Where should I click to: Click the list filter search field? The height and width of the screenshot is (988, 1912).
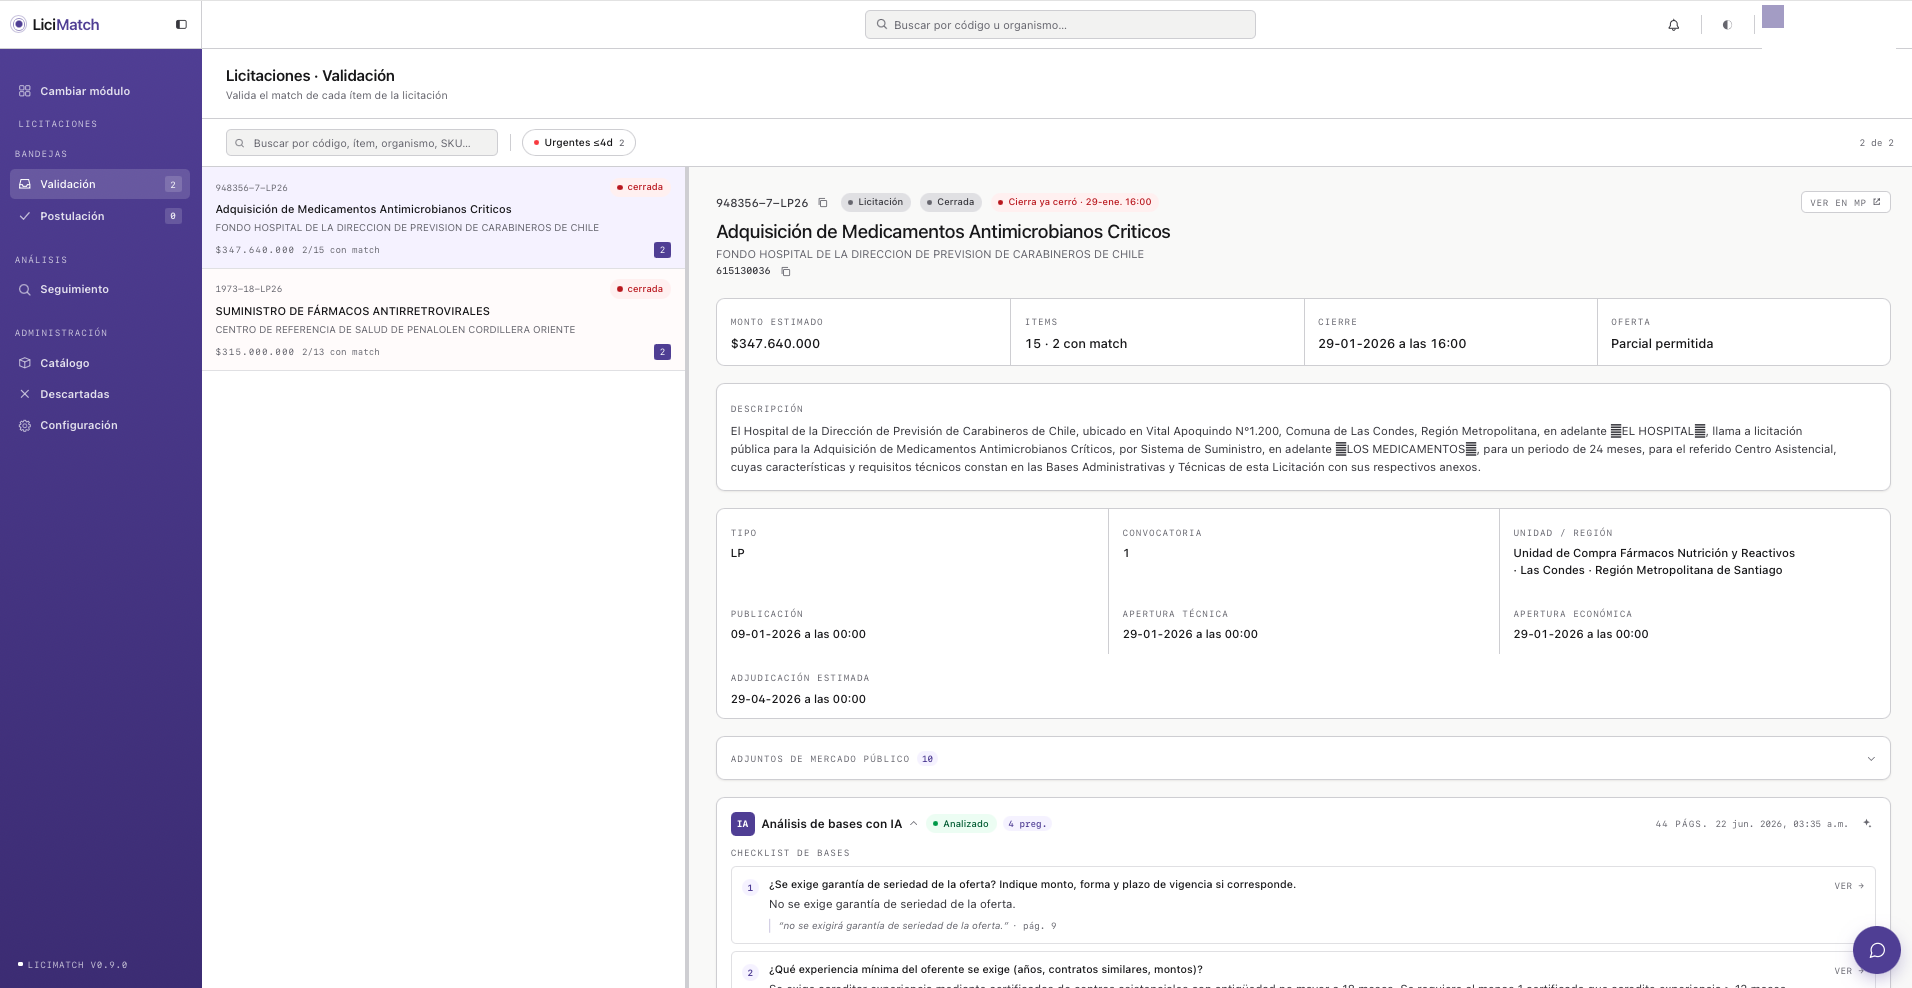tap(362, 143)
